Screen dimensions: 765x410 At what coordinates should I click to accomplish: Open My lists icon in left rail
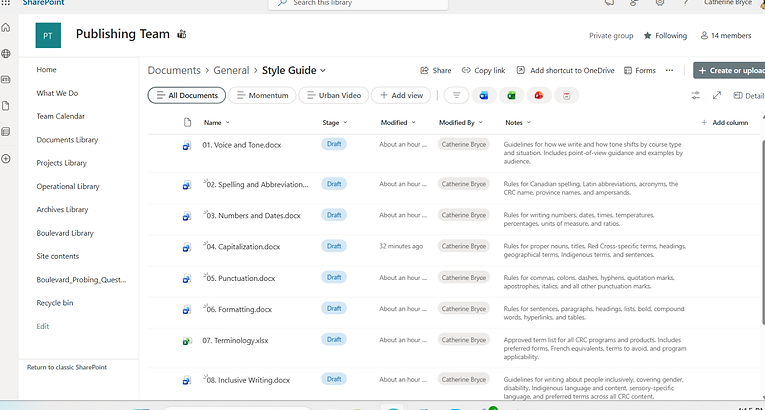[x=6, y=132]
